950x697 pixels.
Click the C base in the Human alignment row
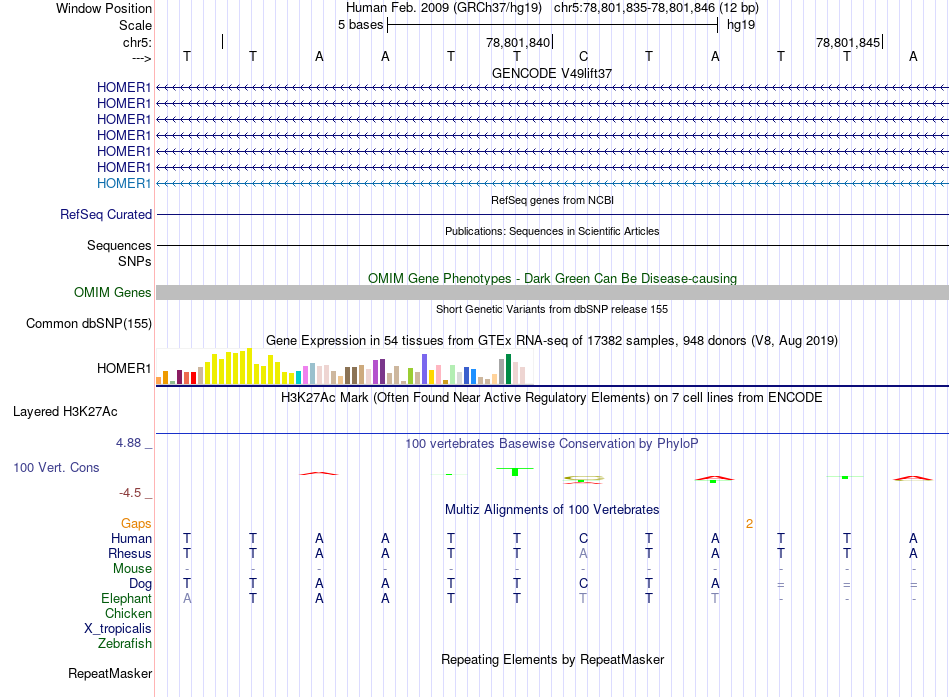pyautogui.click(x=583, y=538)
